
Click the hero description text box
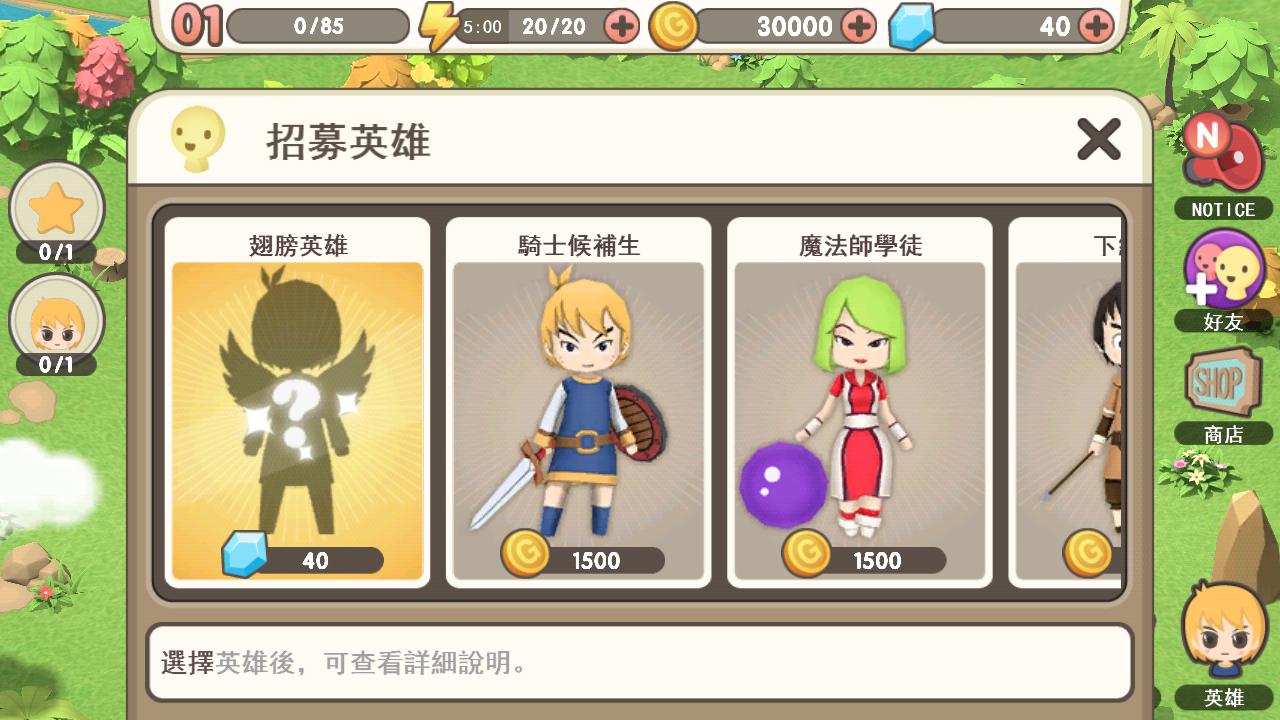[640, 663]
